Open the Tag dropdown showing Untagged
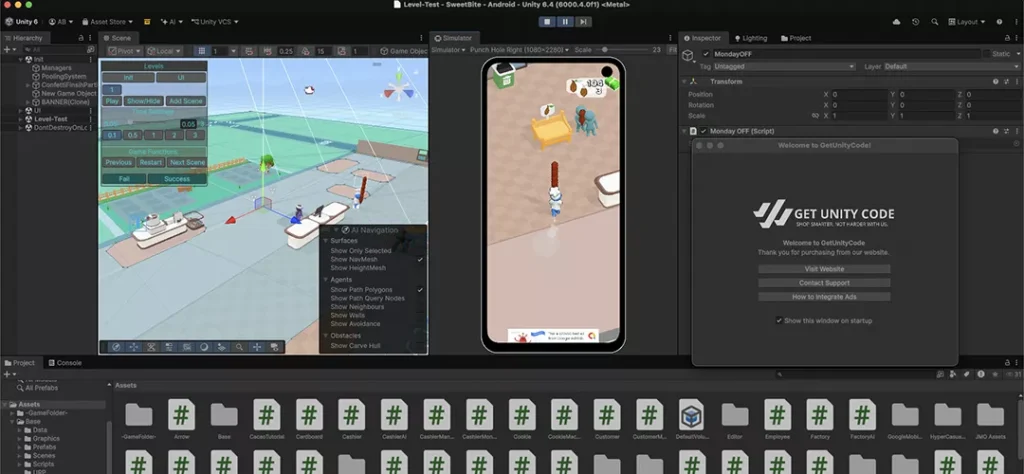The image size is (1024, 474). pos(784,67)
